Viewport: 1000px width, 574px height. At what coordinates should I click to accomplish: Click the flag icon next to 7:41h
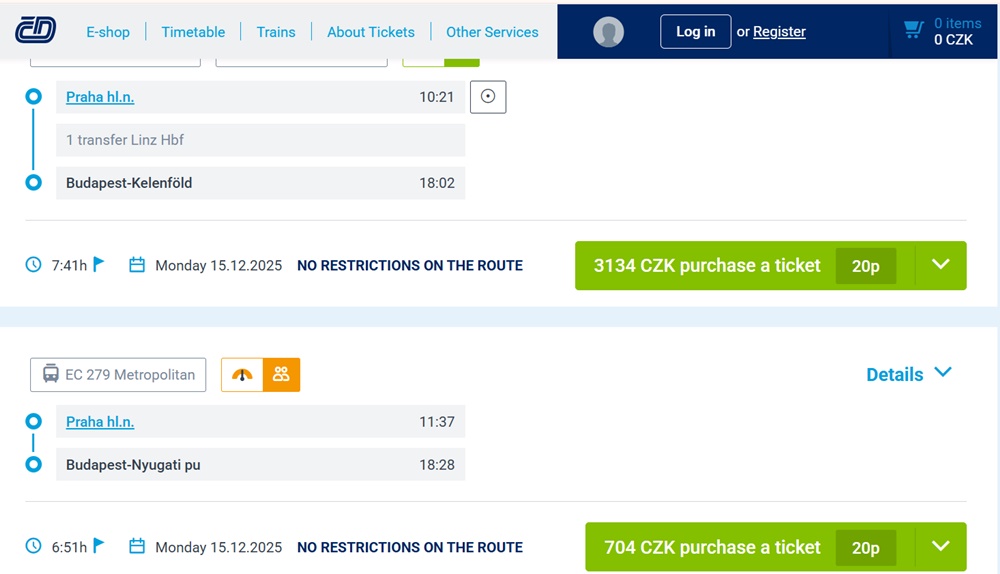pos(99,264)
